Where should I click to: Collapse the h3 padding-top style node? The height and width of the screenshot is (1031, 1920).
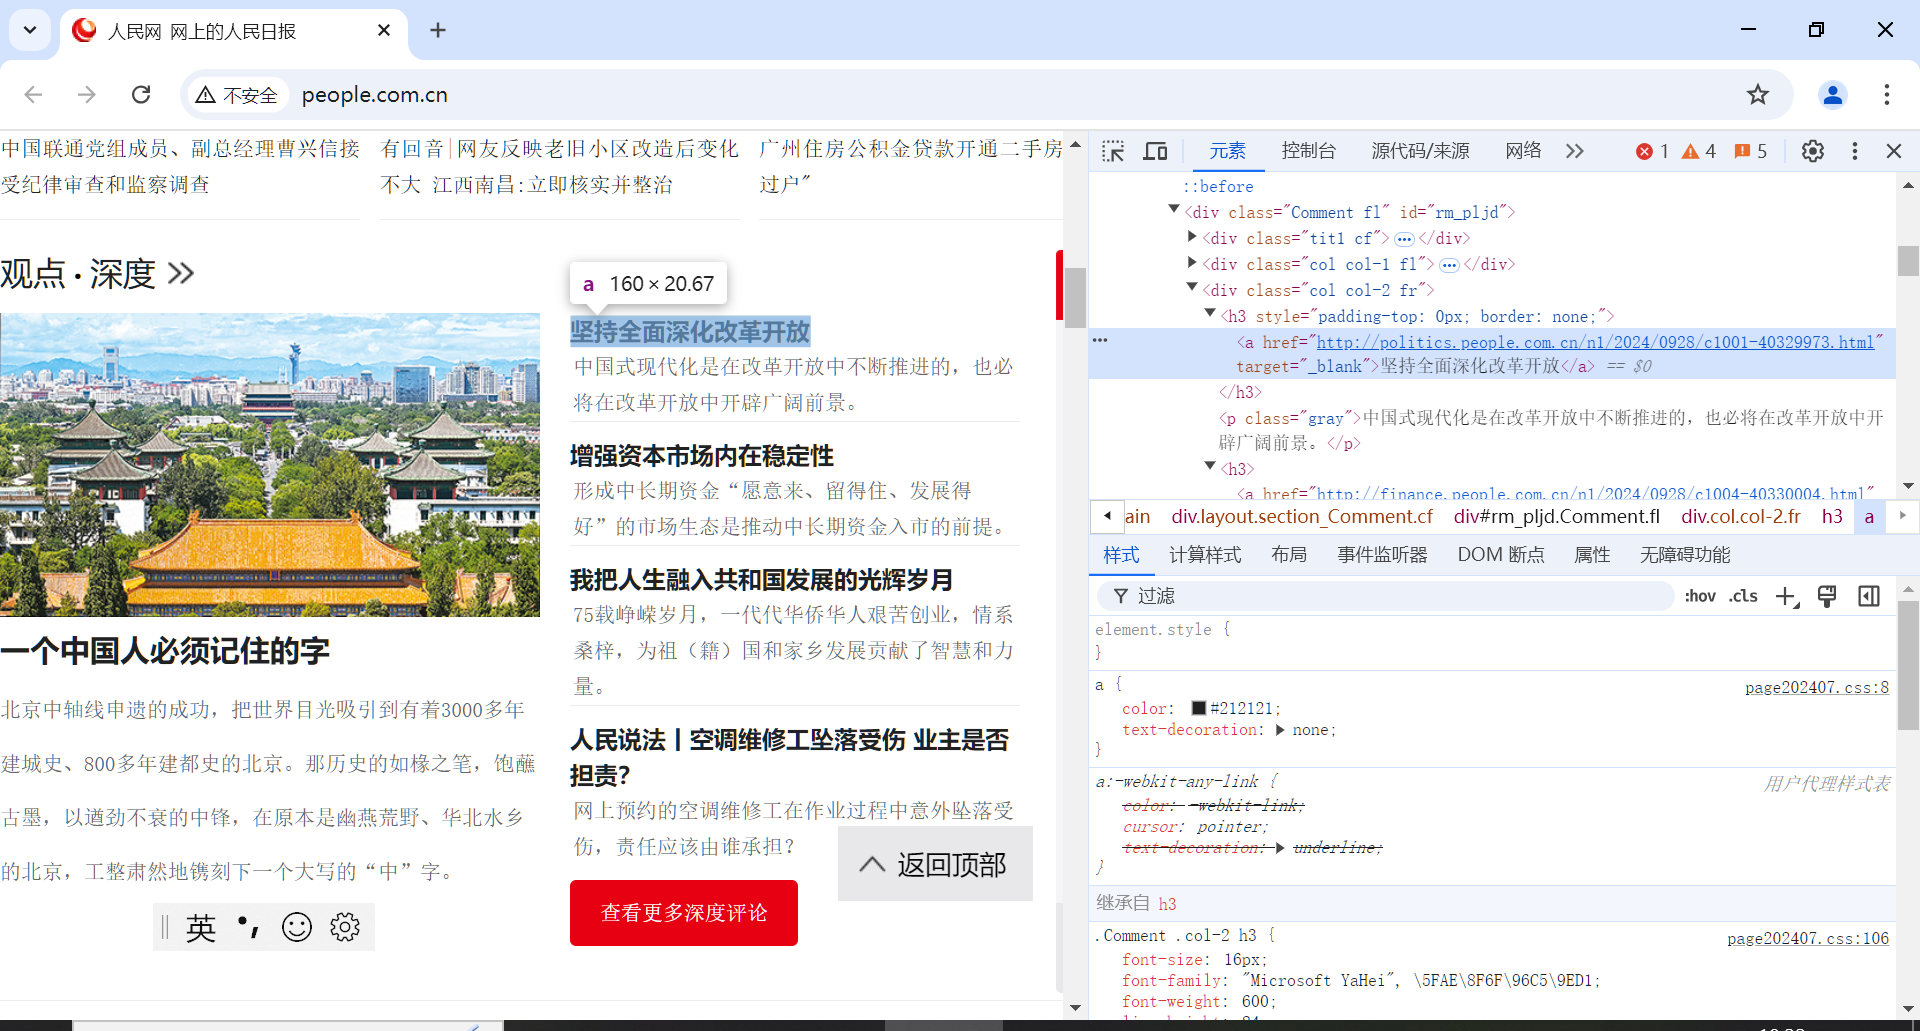coord(1210,313)
